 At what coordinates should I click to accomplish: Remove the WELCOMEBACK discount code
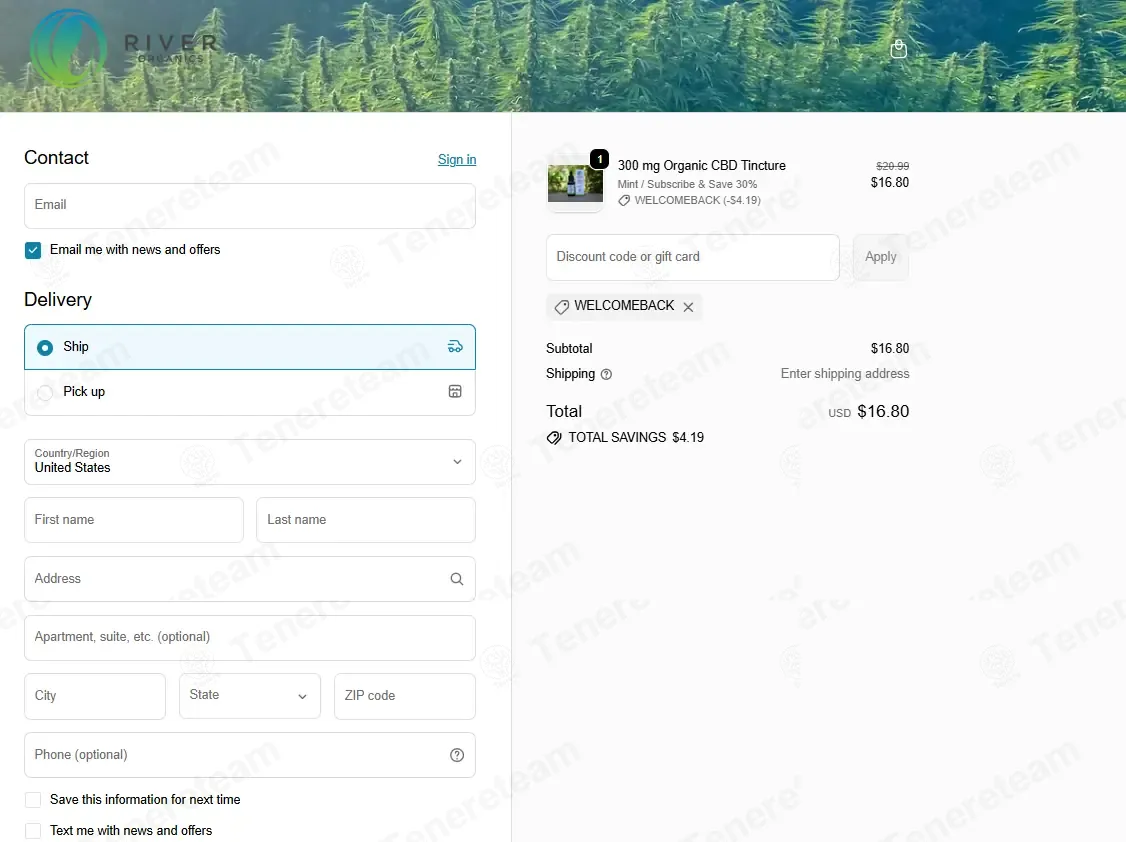pos(688,307)
